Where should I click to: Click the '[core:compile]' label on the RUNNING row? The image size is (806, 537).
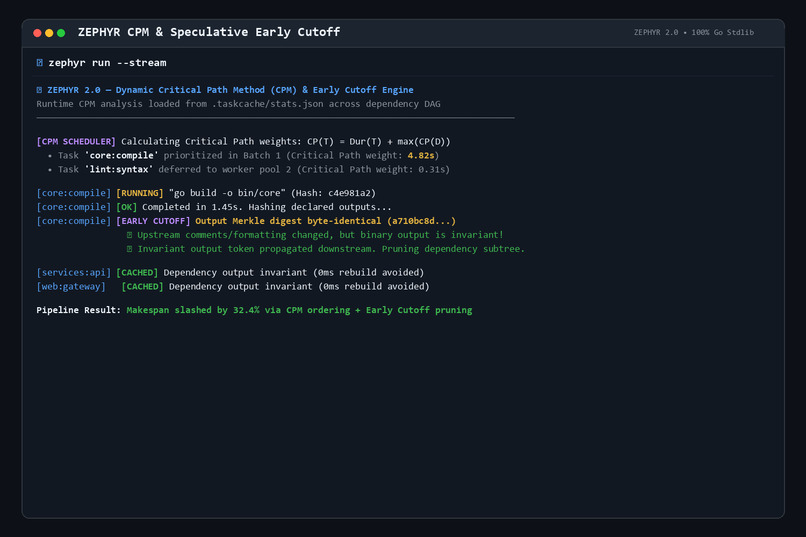74,193
